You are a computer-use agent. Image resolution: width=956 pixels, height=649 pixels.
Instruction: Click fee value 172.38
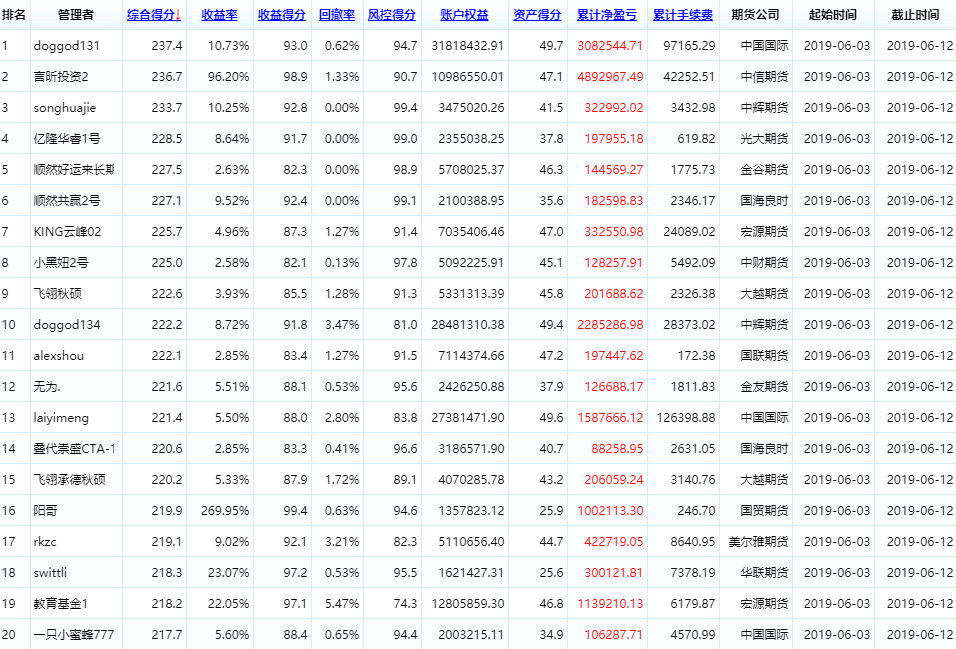pyautogui.click(x=696, y=356)
